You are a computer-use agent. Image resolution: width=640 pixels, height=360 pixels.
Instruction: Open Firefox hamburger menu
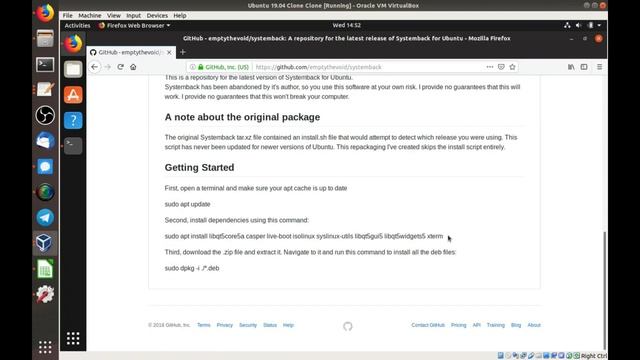click(x=599, y=67)
